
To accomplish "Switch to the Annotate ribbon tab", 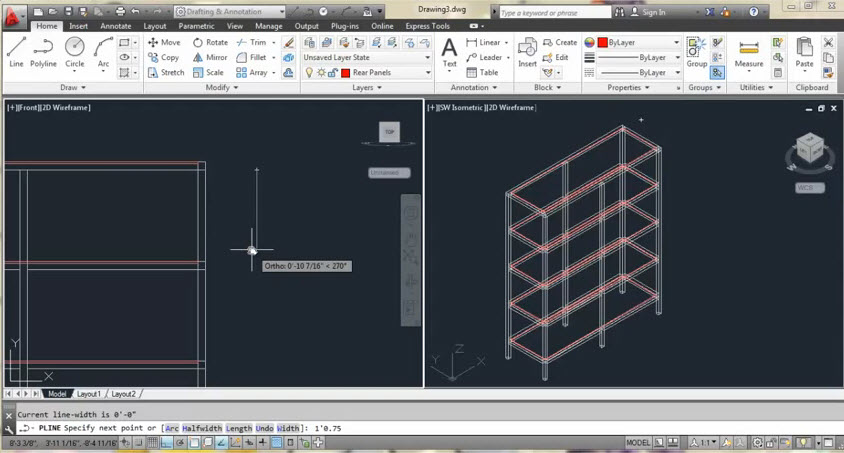I will click(116, 26).
